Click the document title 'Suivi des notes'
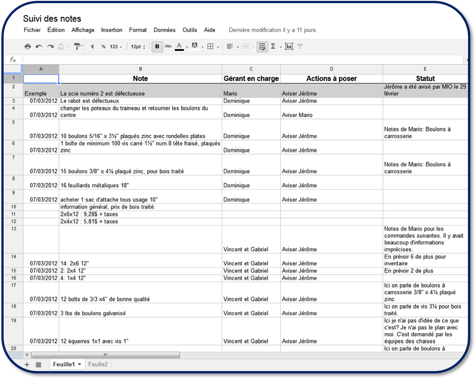Screen dimensions: 476x379 point(52,19)
